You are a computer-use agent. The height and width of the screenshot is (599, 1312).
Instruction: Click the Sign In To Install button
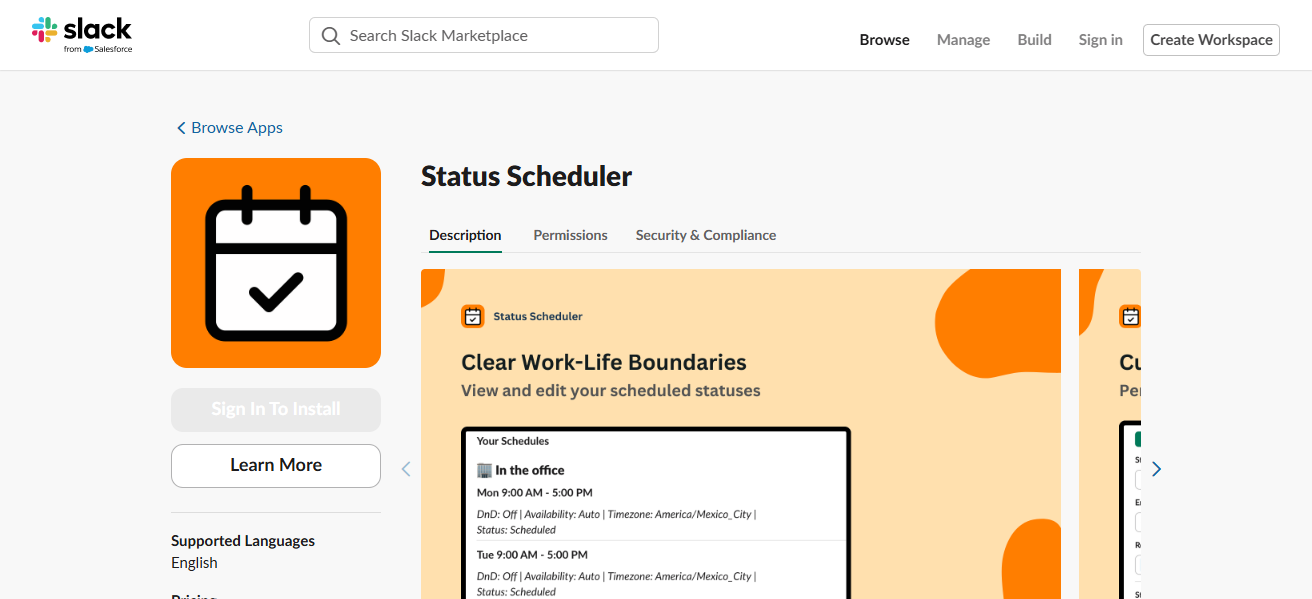point(276,409)
